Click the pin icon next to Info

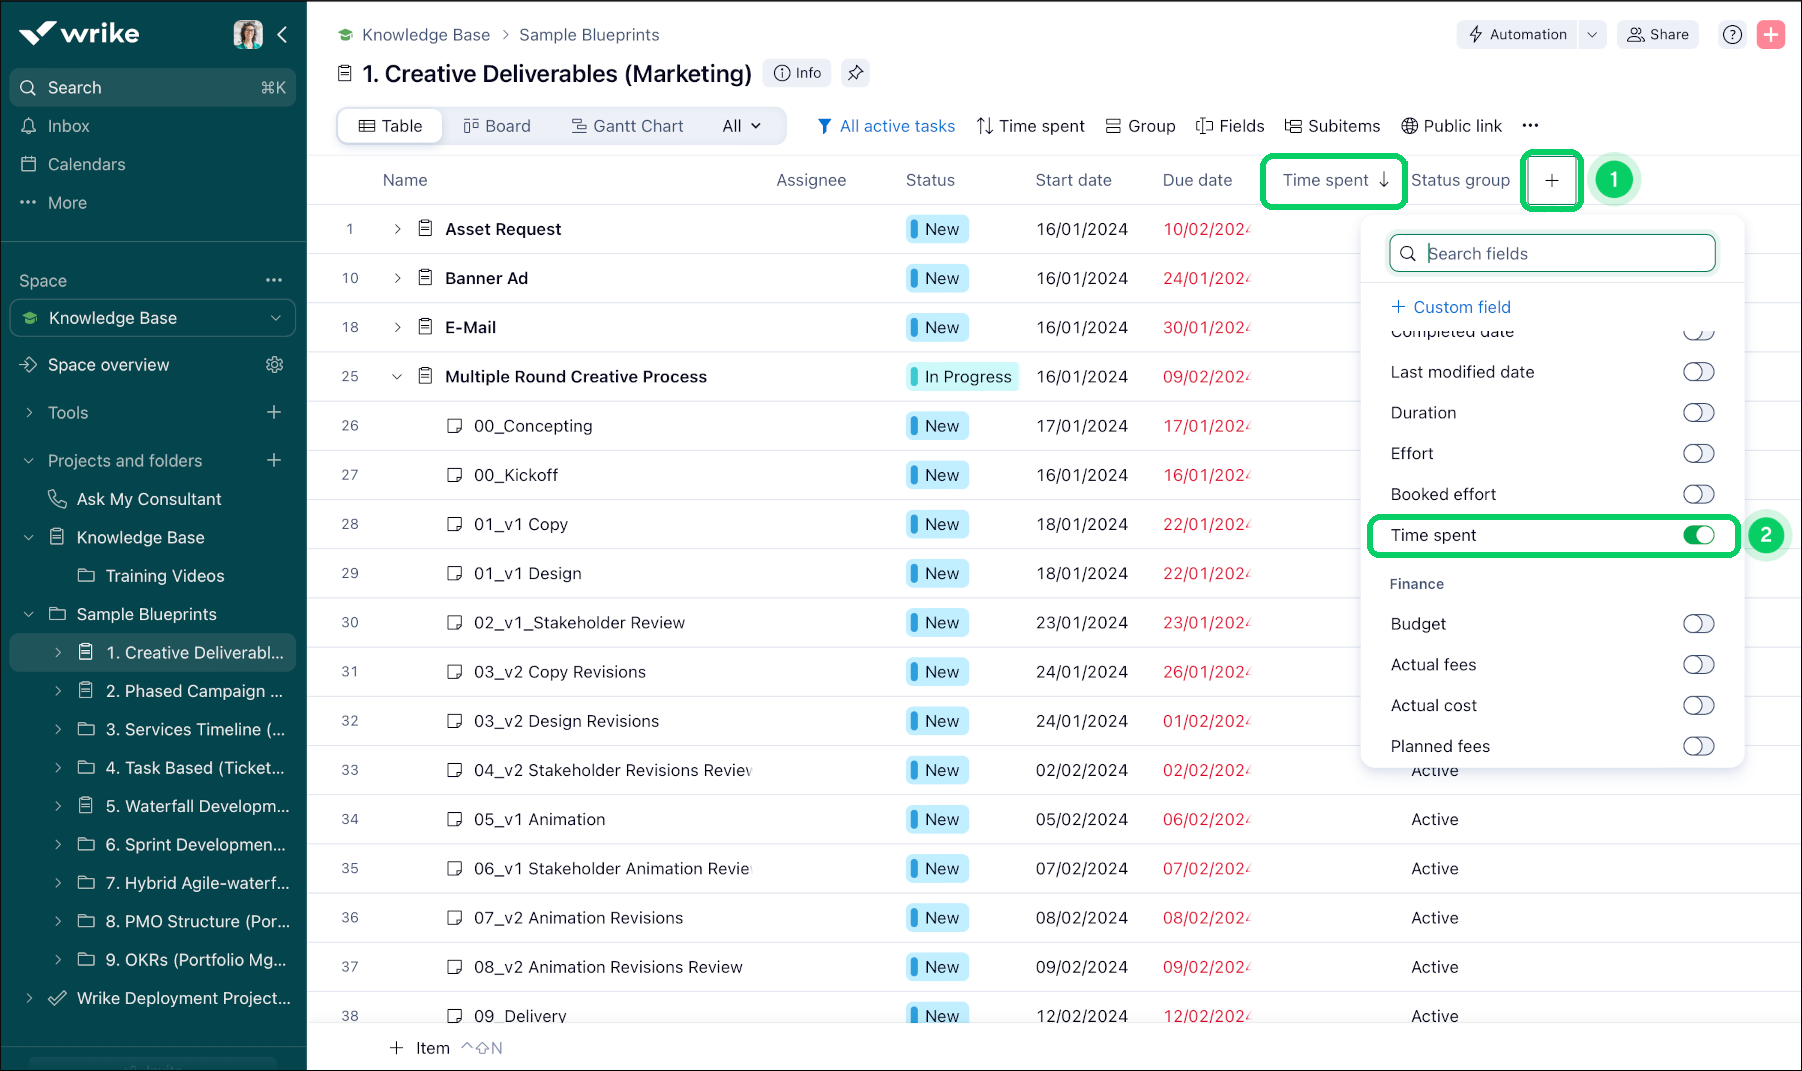(x=855, y=73)
